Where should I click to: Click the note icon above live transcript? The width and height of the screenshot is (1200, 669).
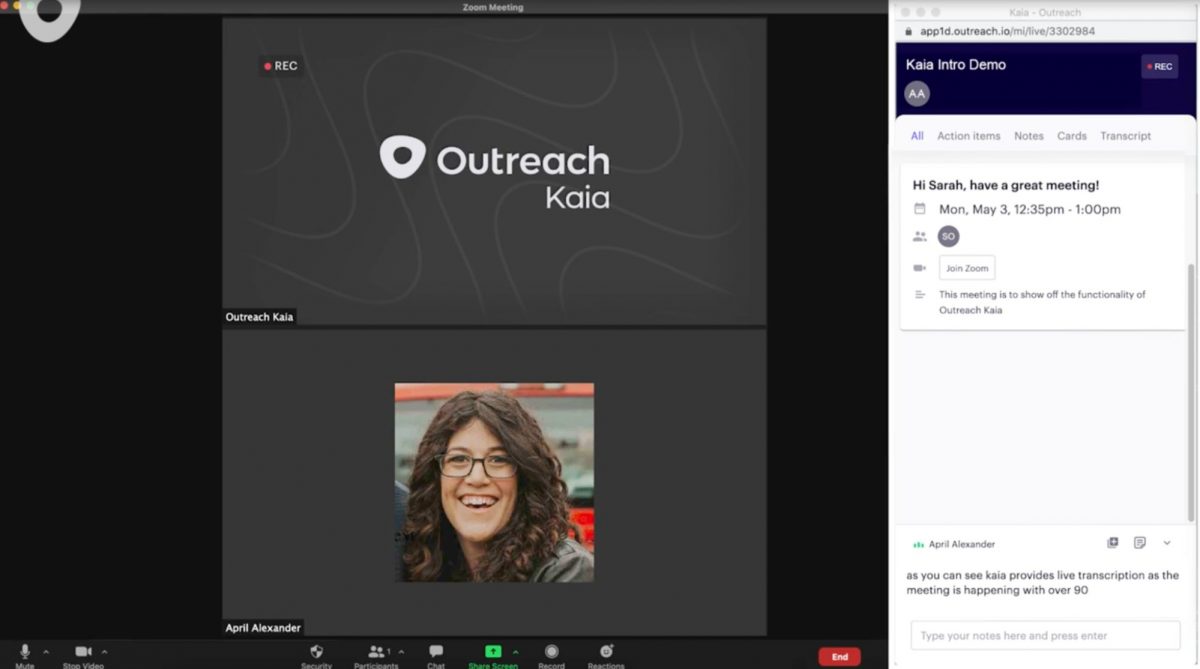tap(1139, 543)
